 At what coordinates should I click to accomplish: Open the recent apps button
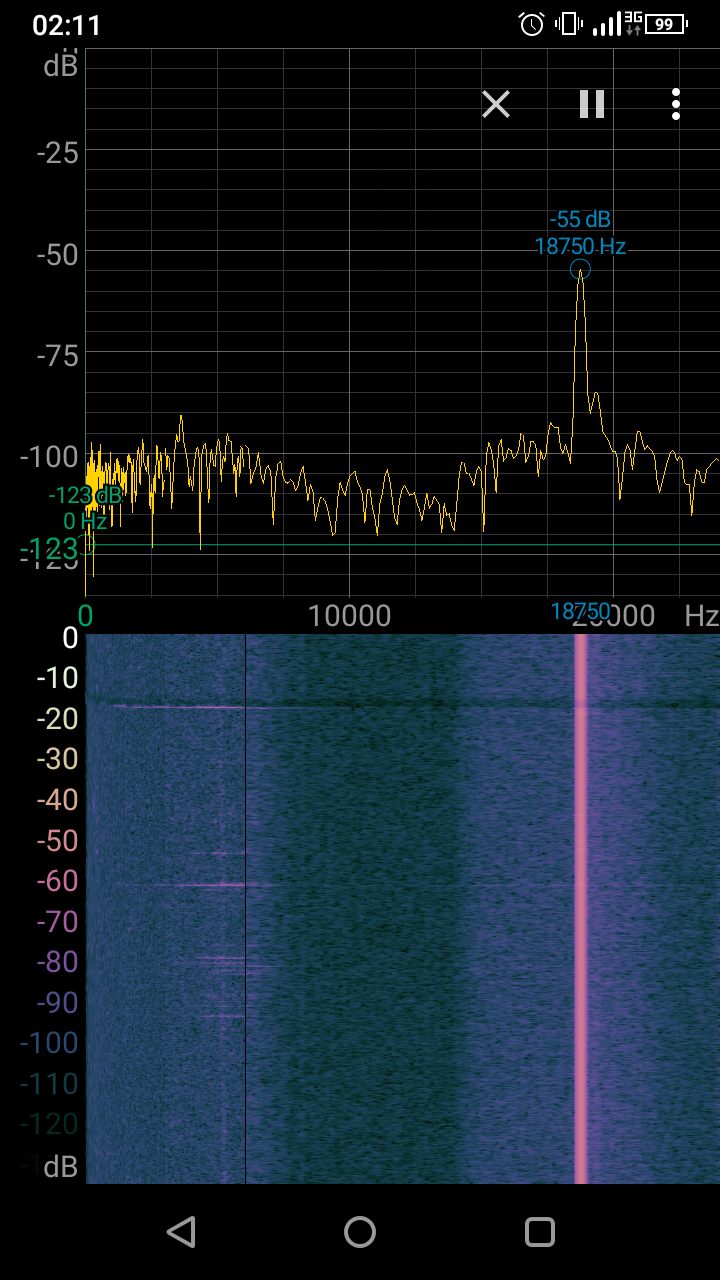coord(540,1232)
